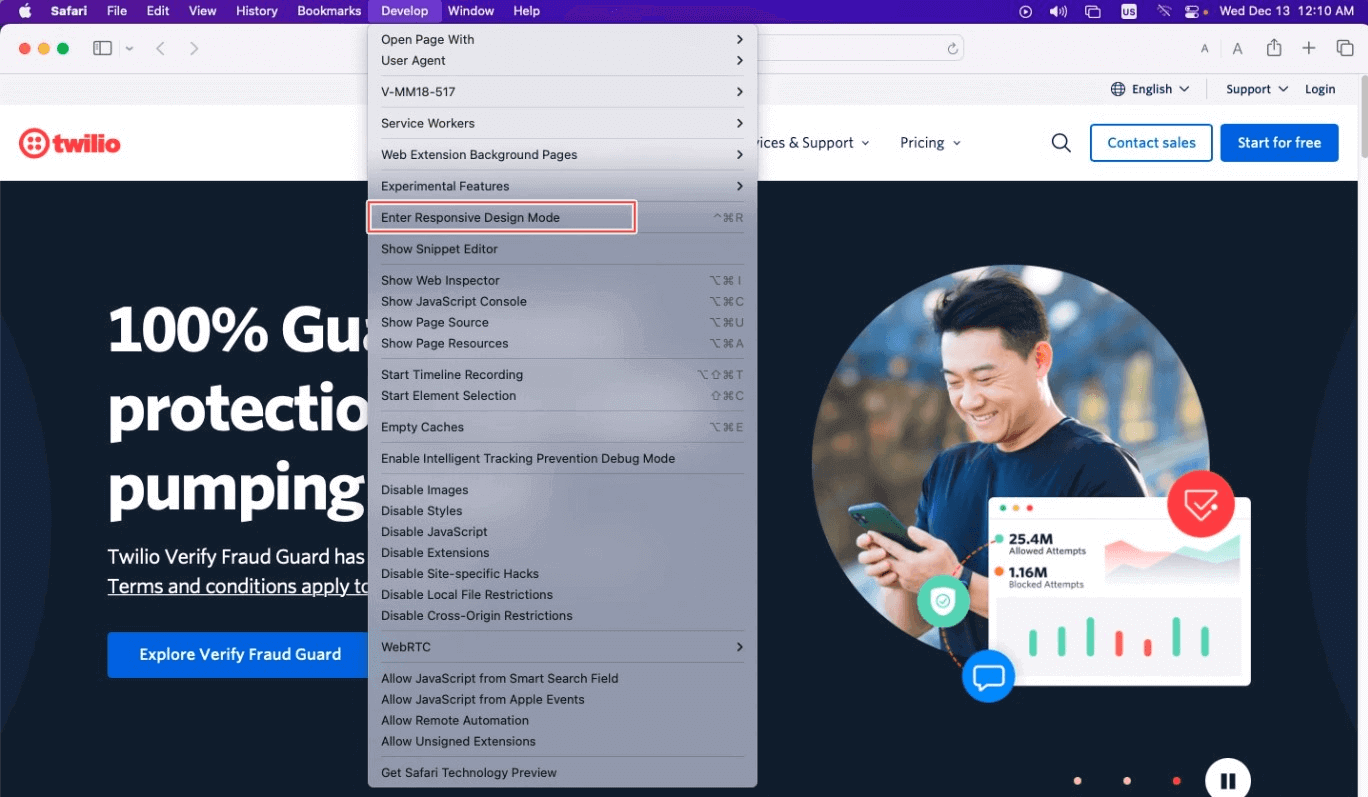Viewport: 1368px width, 797px height.
Task: Toggle Disable Extensions
Action: (x=562, y=552)
